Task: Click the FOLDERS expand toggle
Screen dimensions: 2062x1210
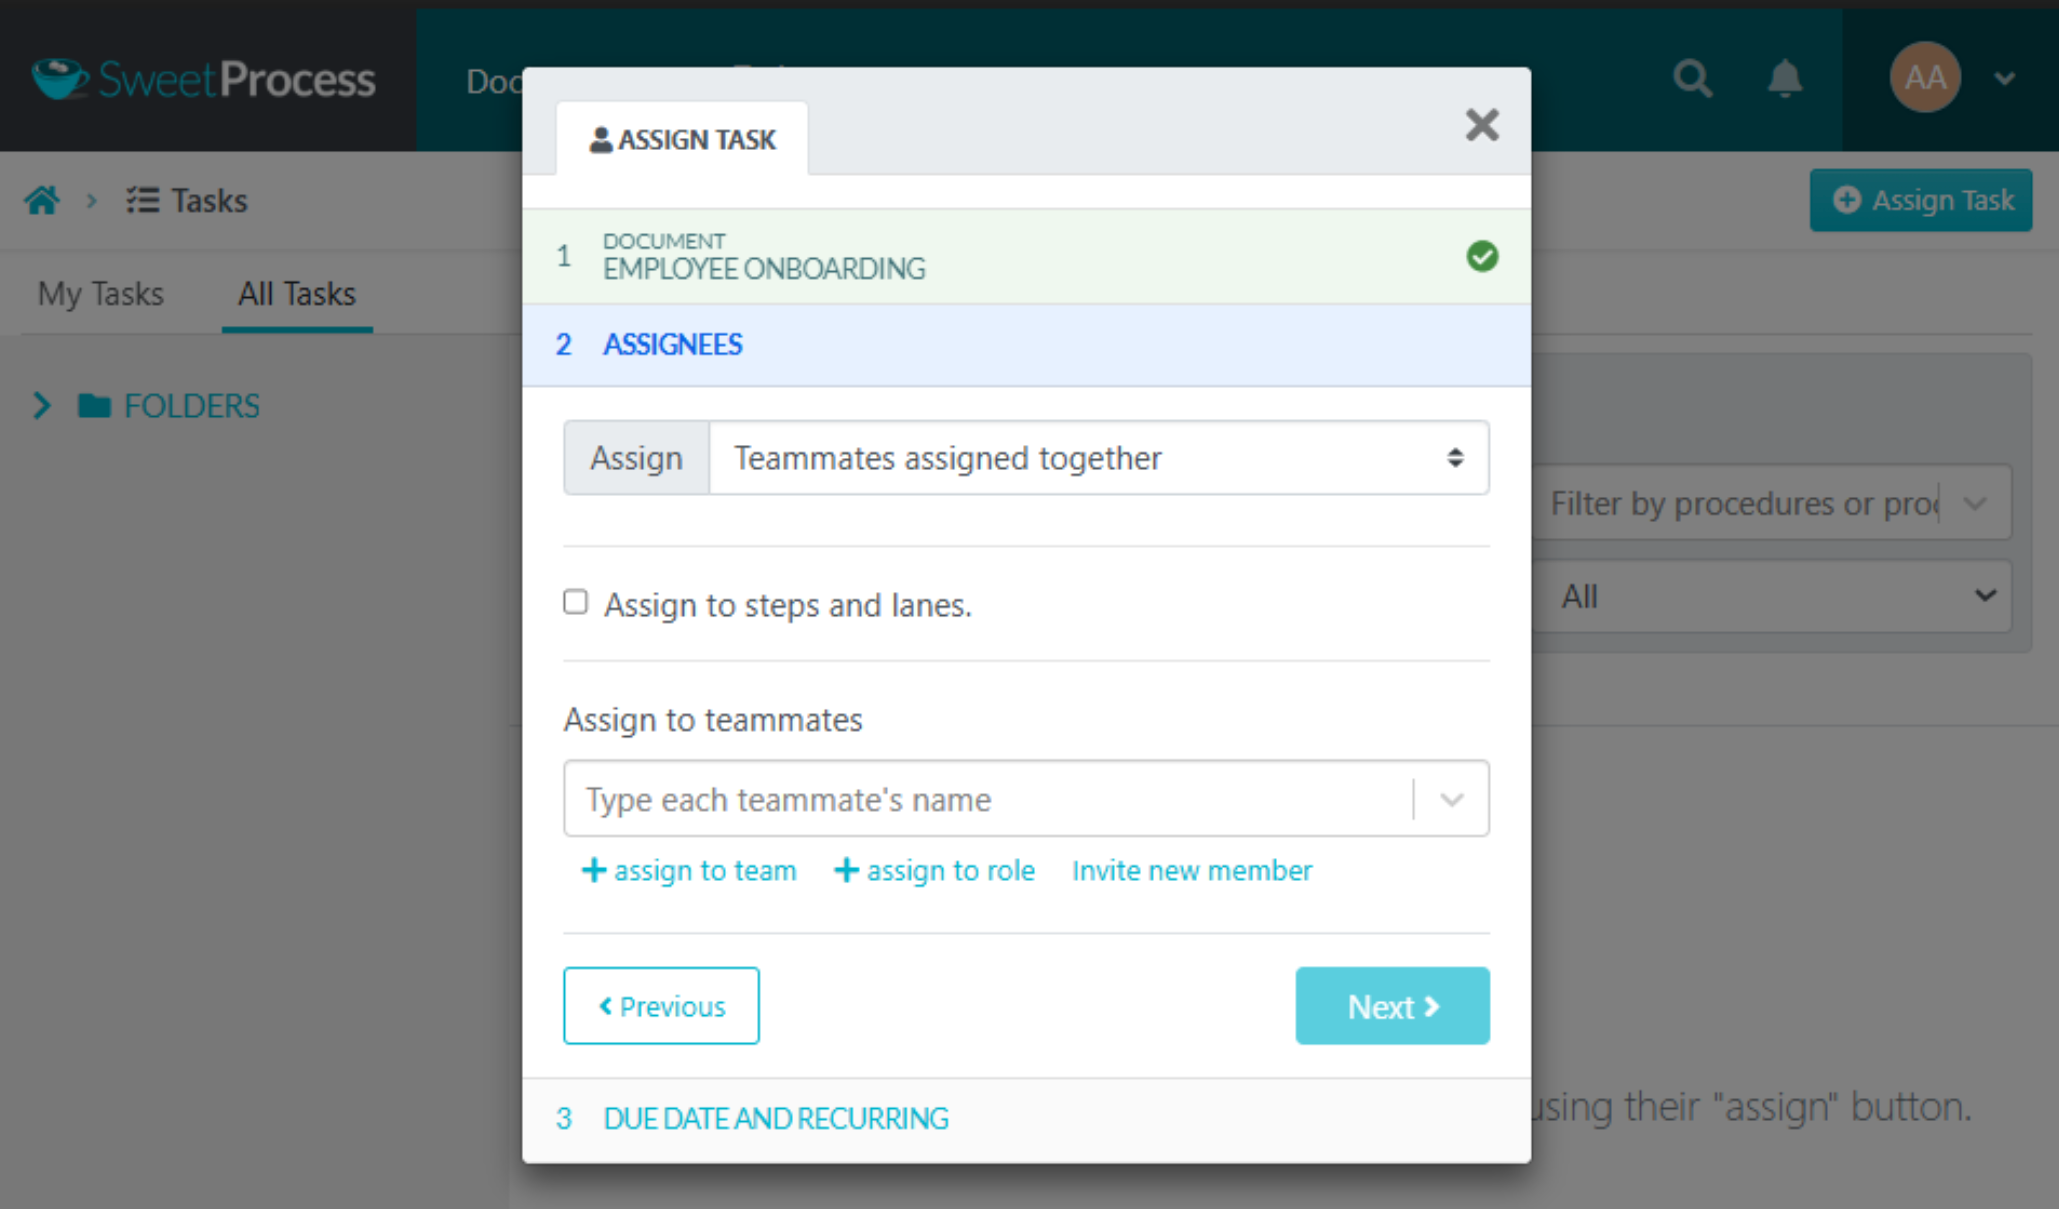Action: coord(42,406)
